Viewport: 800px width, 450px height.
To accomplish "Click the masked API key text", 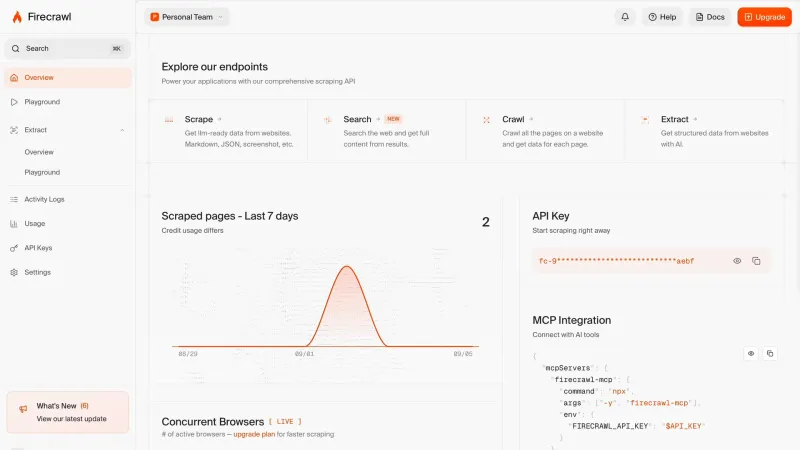I will tap(616, 261).
